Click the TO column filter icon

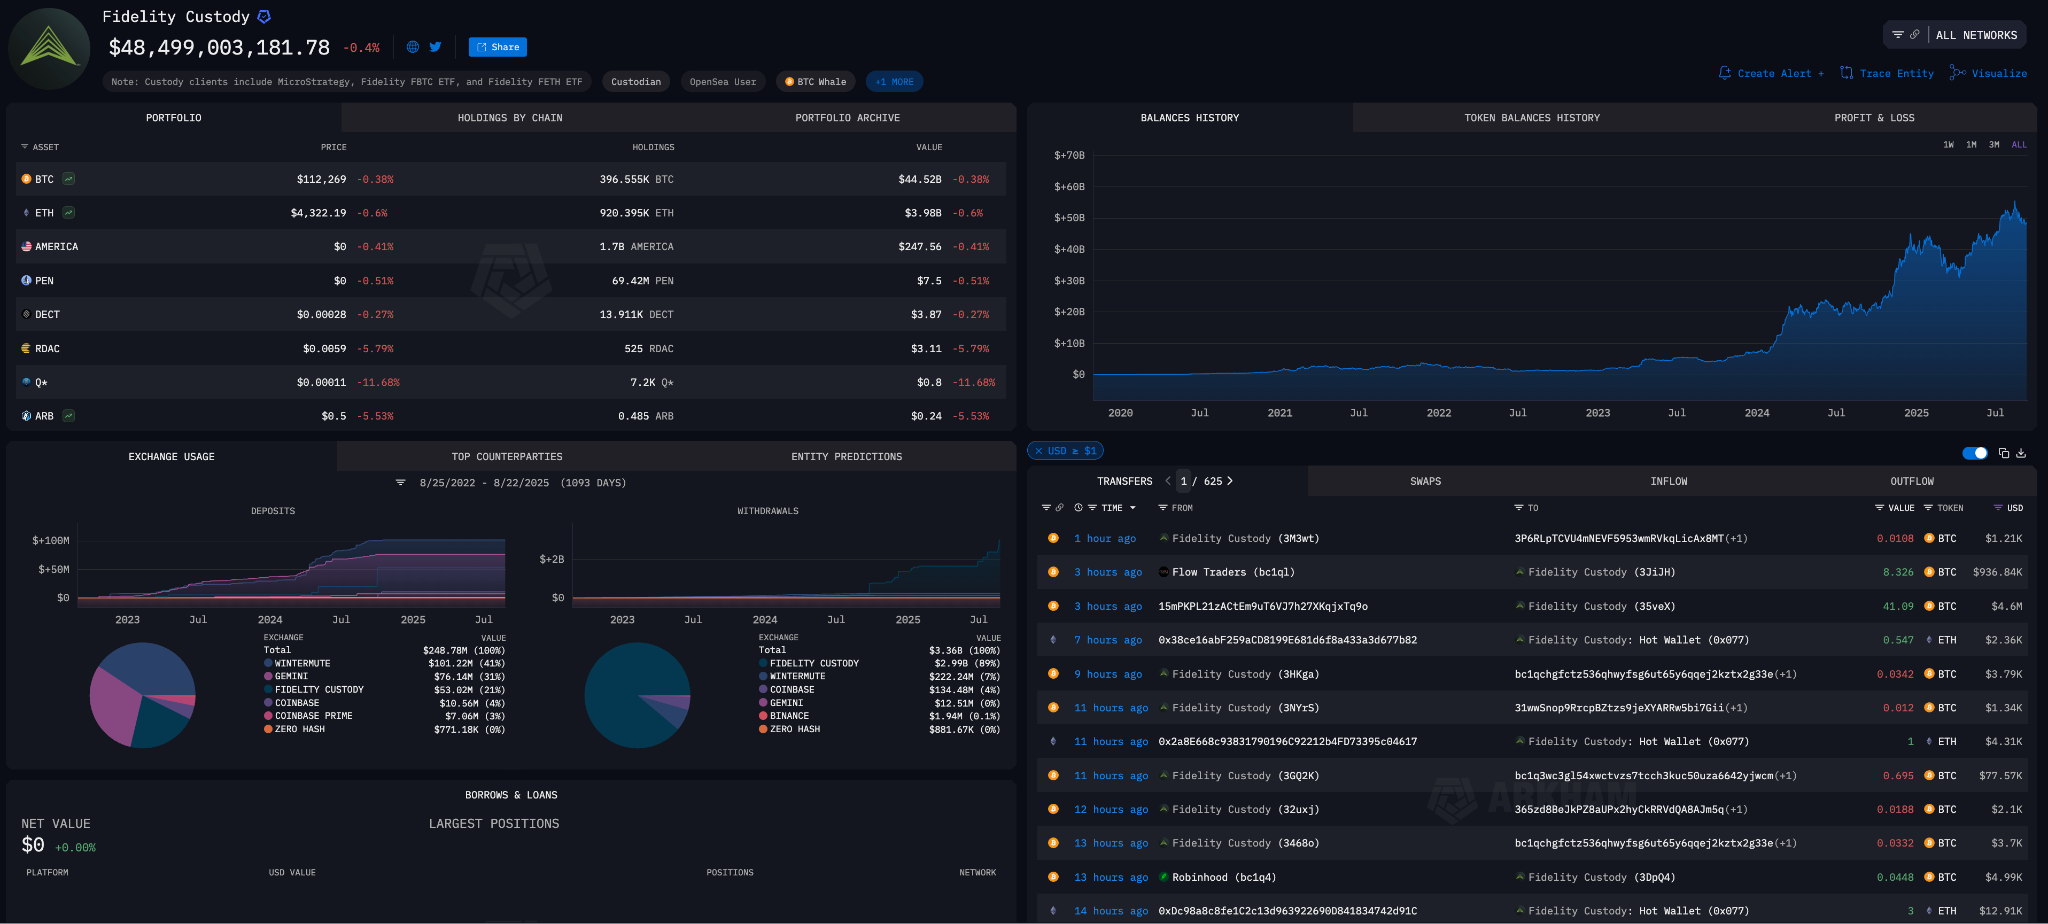pos(1519,508)
